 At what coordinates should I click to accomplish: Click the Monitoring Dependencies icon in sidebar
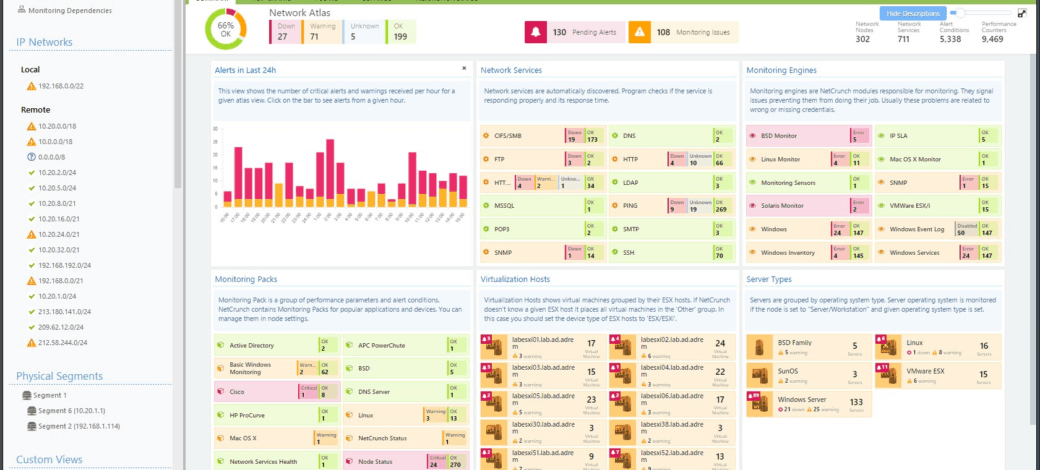tap(21, 10)
